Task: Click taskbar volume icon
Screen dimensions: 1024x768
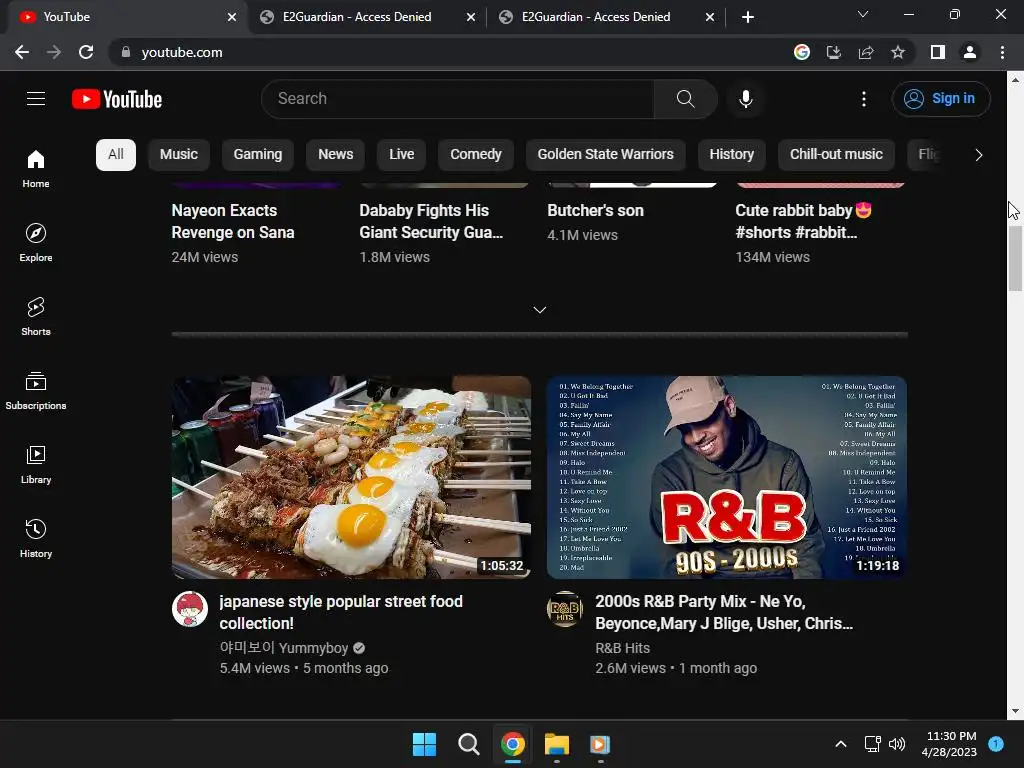Action: coord(897,744)
